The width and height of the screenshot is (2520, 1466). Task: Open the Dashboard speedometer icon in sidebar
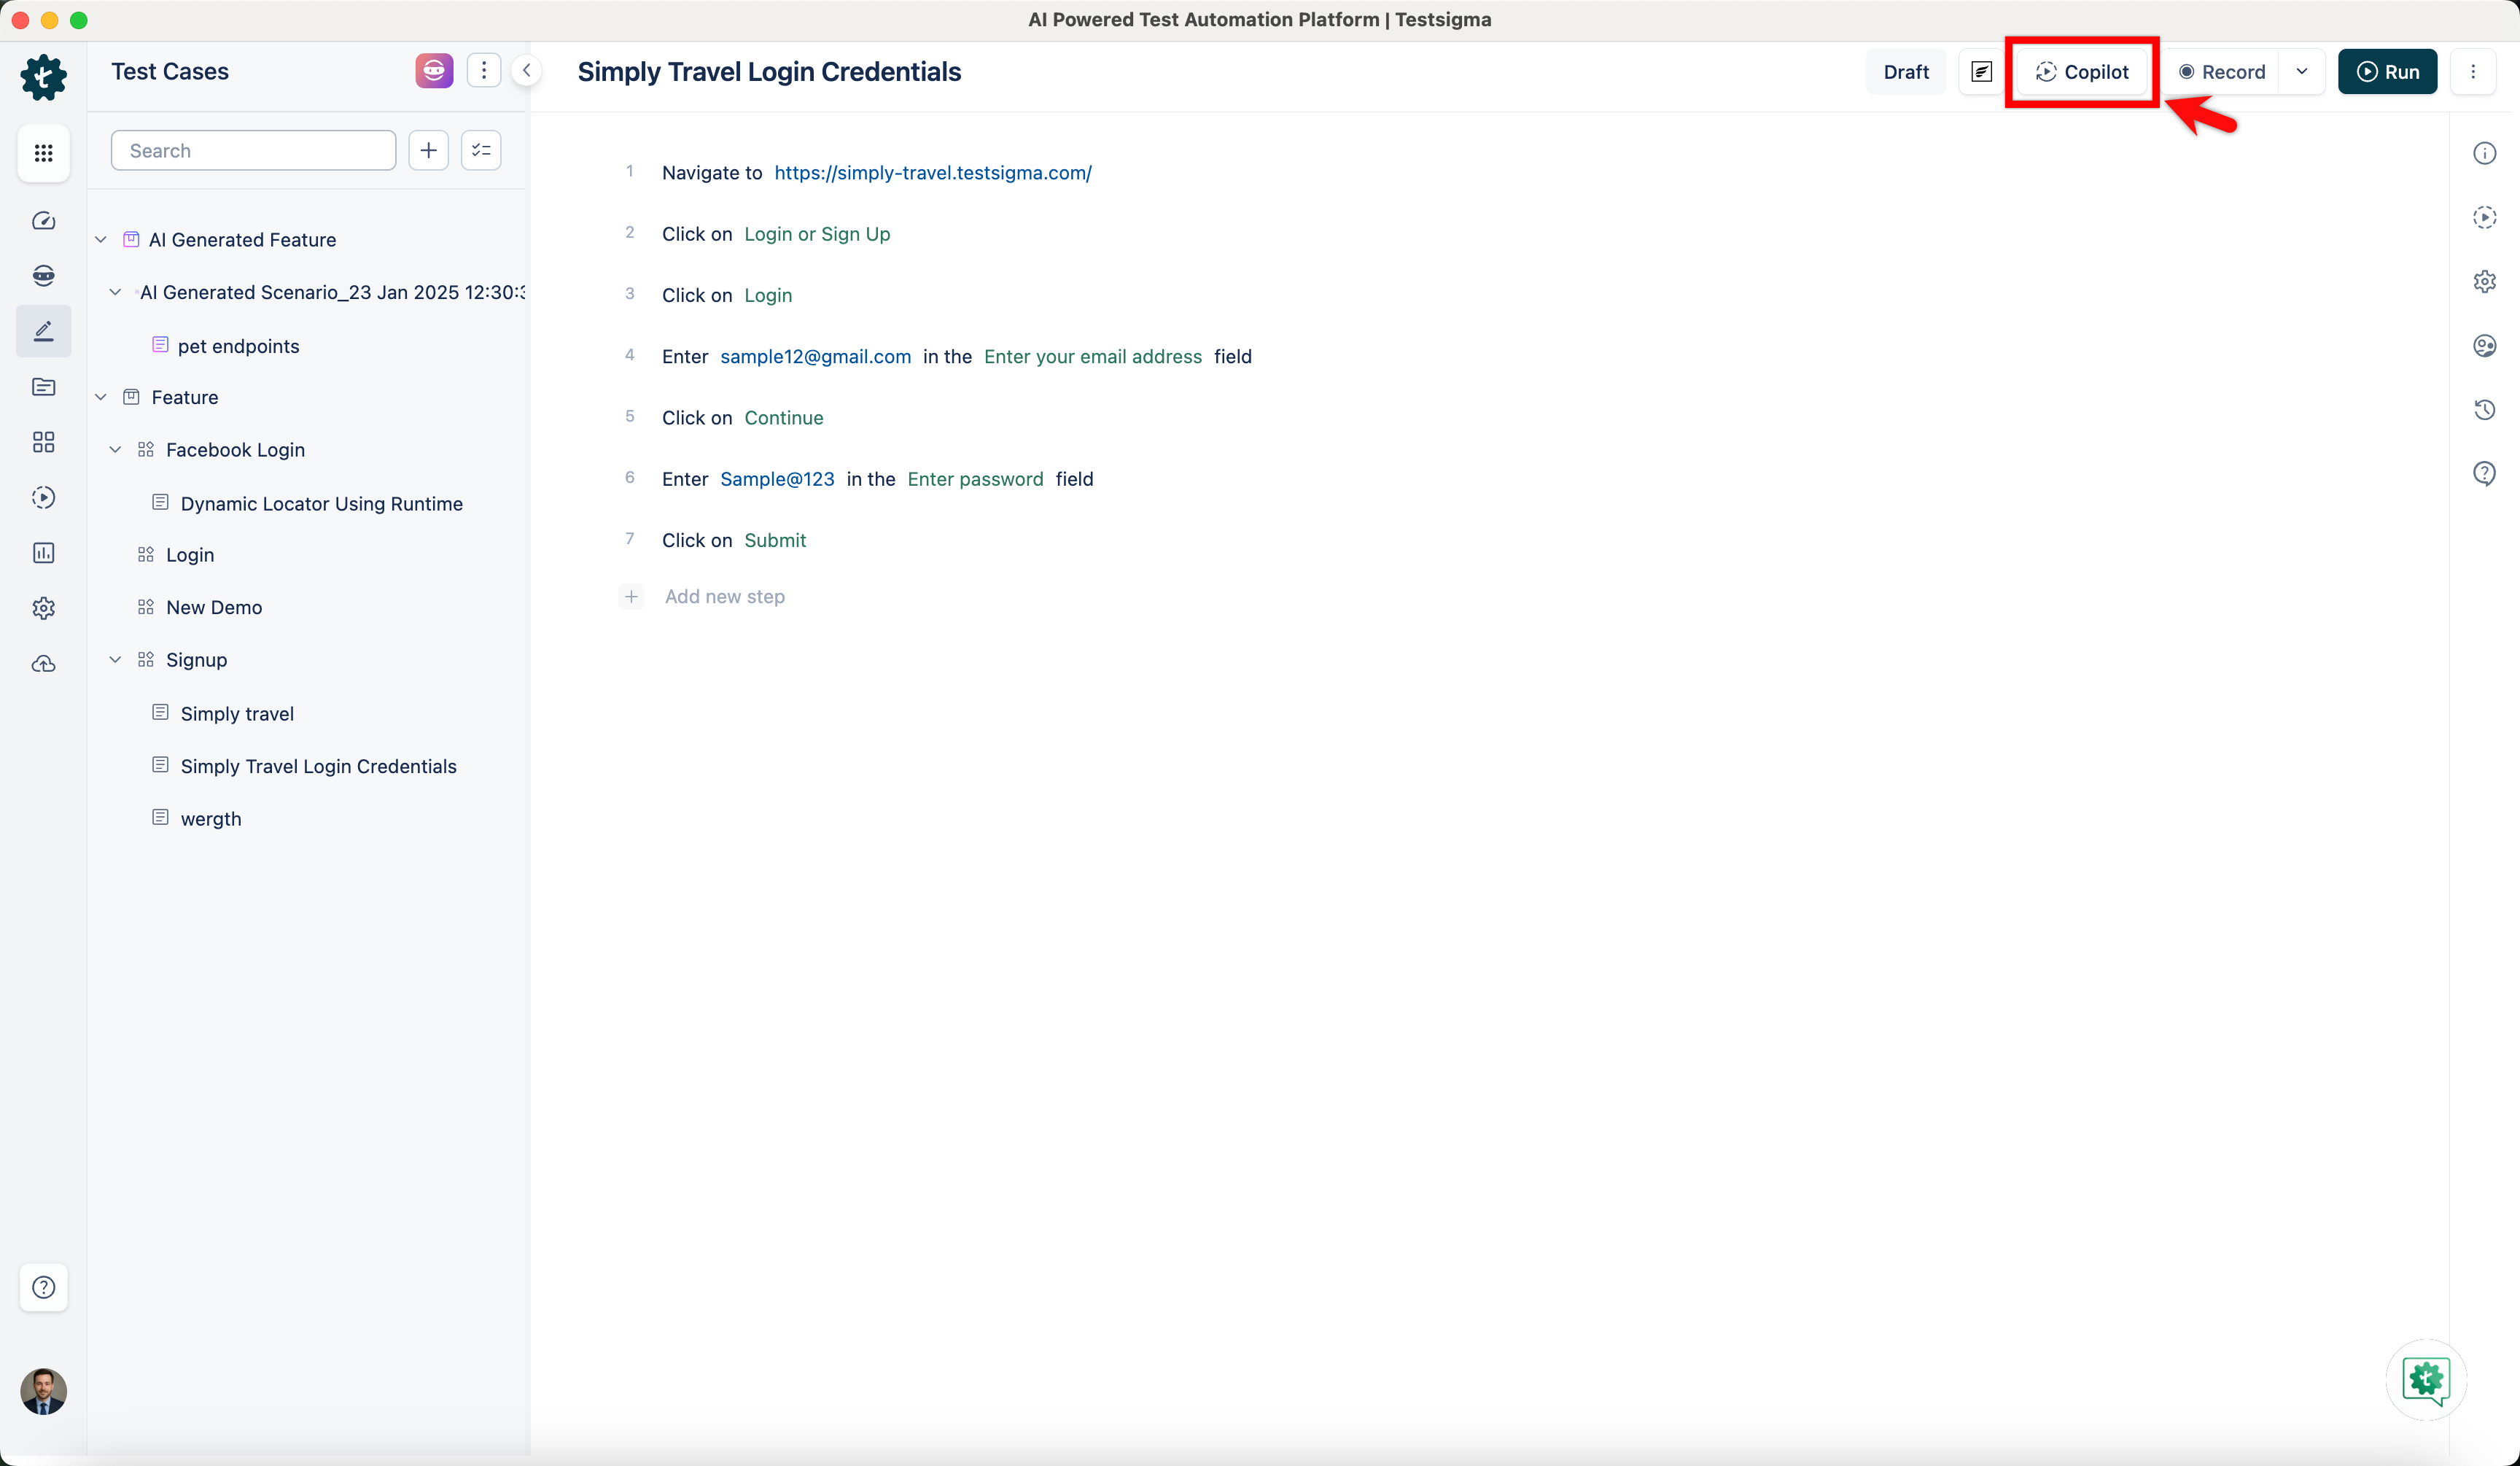click(x=43, y=221)
